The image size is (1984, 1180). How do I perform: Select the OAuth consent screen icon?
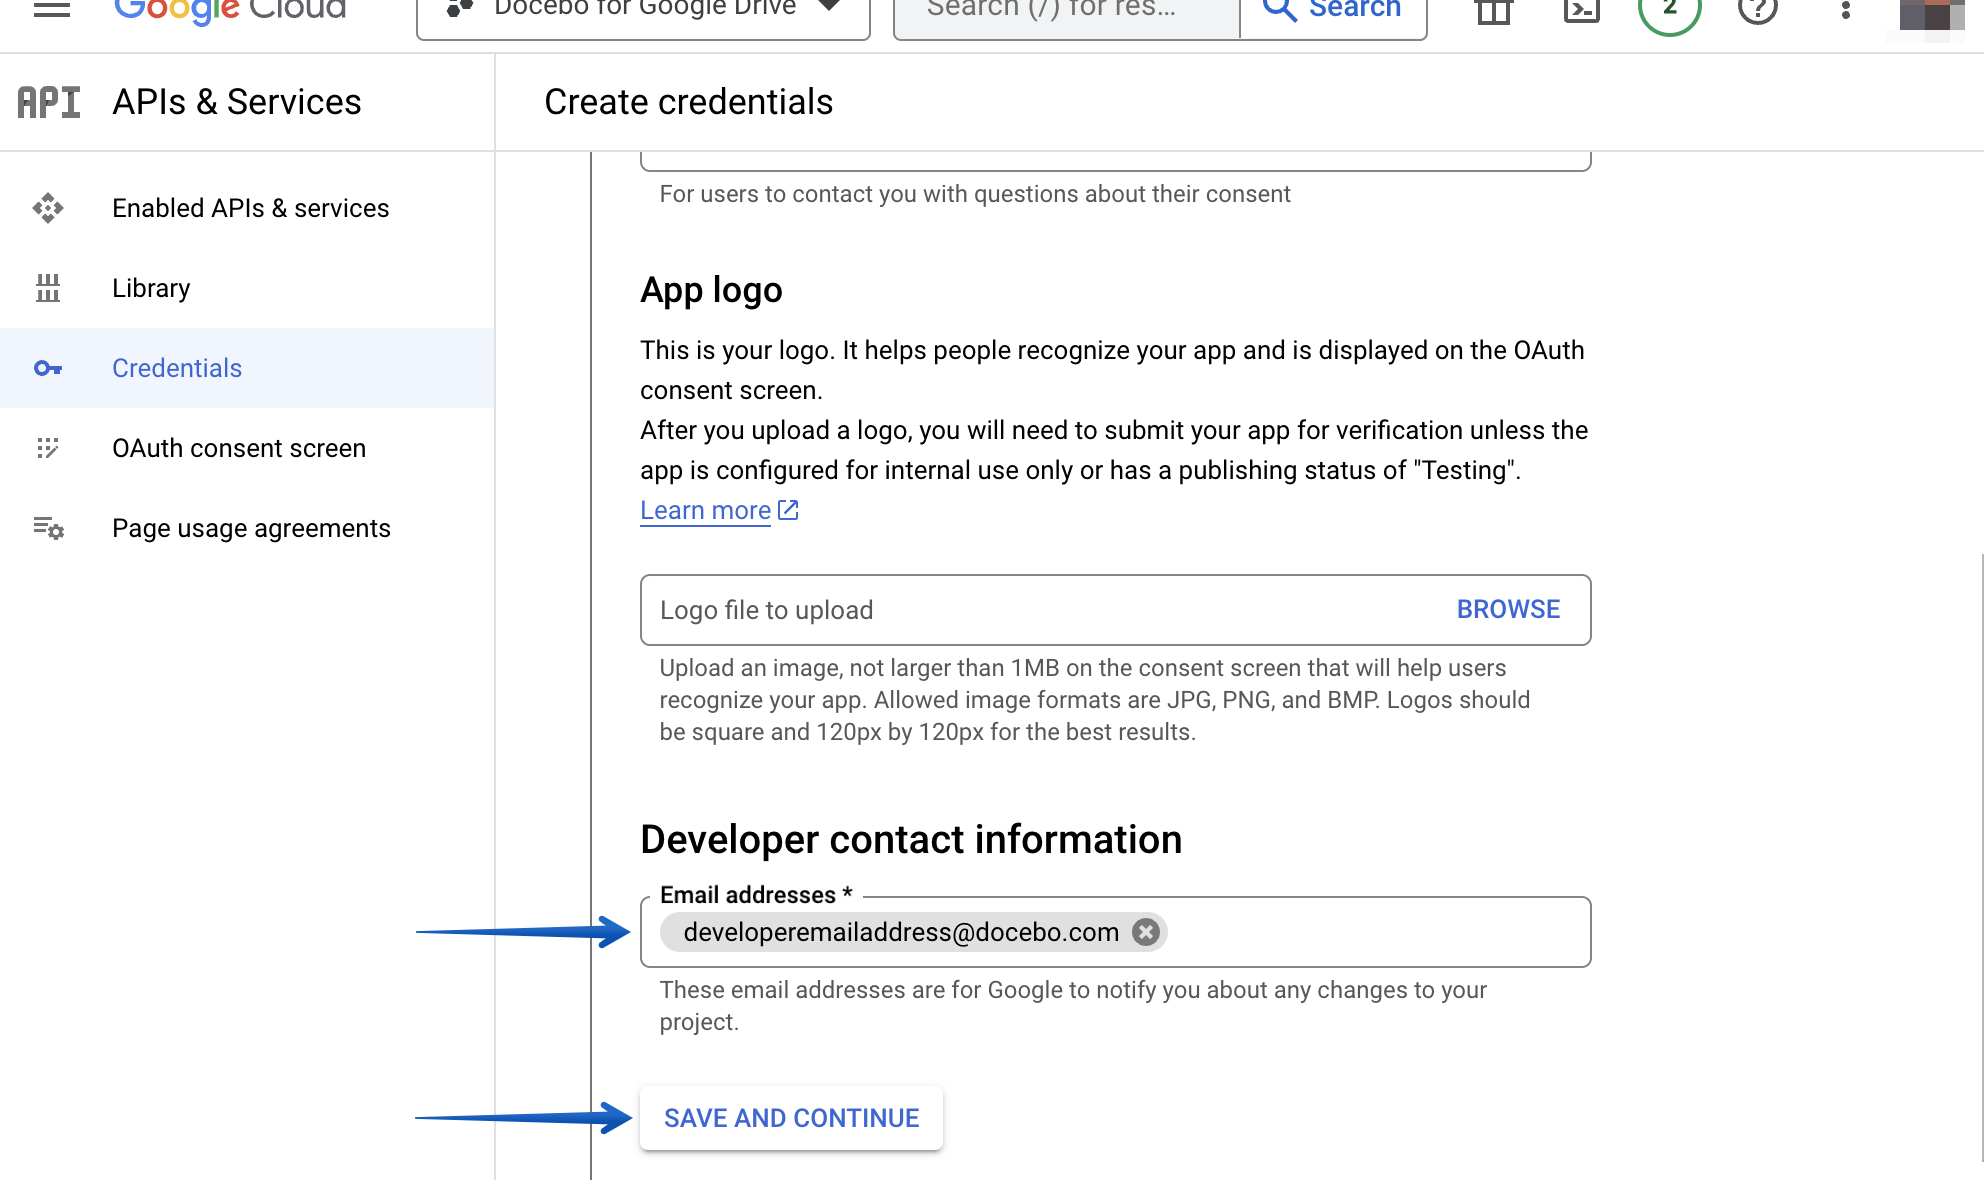click(47, 448)
